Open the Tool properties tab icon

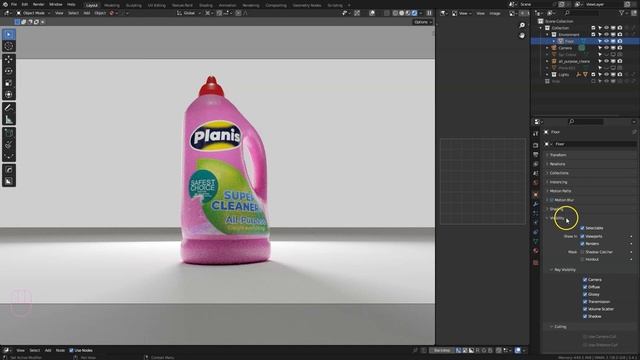(x=536, y=134)
